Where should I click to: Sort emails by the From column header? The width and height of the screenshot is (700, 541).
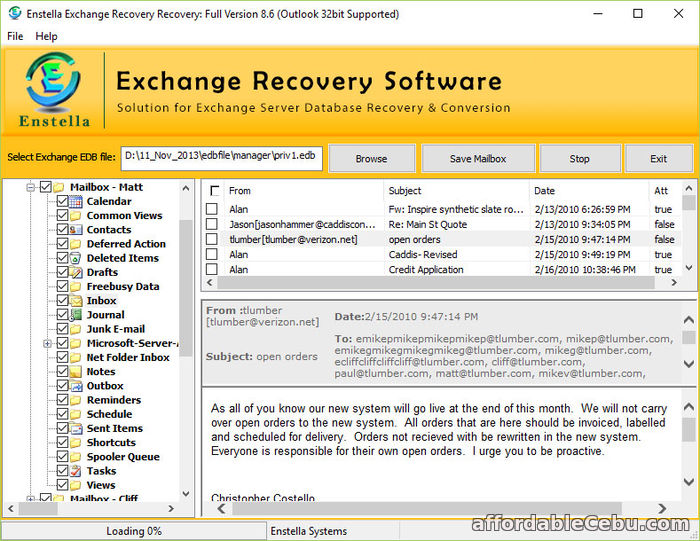click(304, 191)
